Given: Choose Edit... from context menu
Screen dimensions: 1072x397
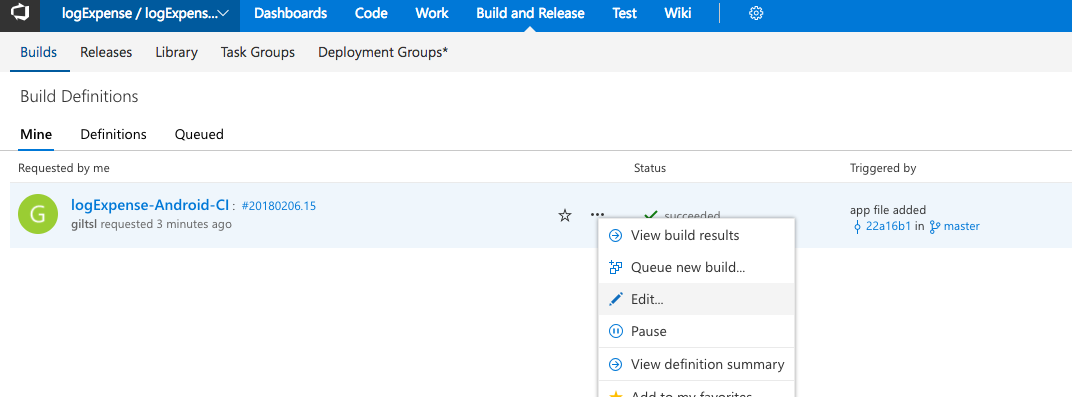Looking at the screenshot, I should pos(697,299).
